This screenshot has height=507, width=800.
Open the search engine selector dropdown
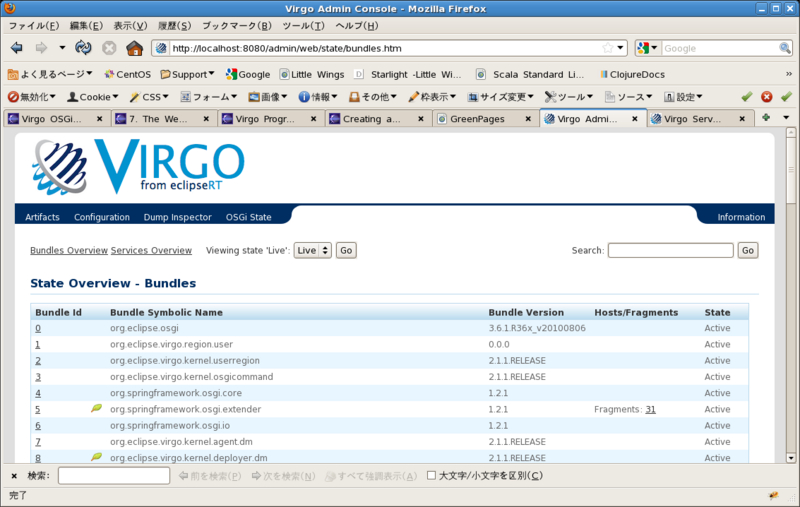point(647,48)
